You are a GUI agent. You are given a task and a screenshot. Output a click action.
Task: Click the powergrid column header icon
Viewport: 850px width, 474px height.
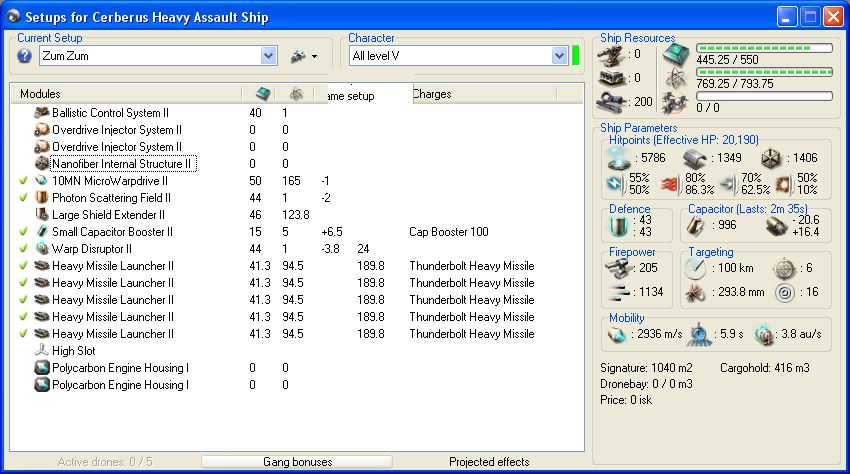tap(296, 94)
